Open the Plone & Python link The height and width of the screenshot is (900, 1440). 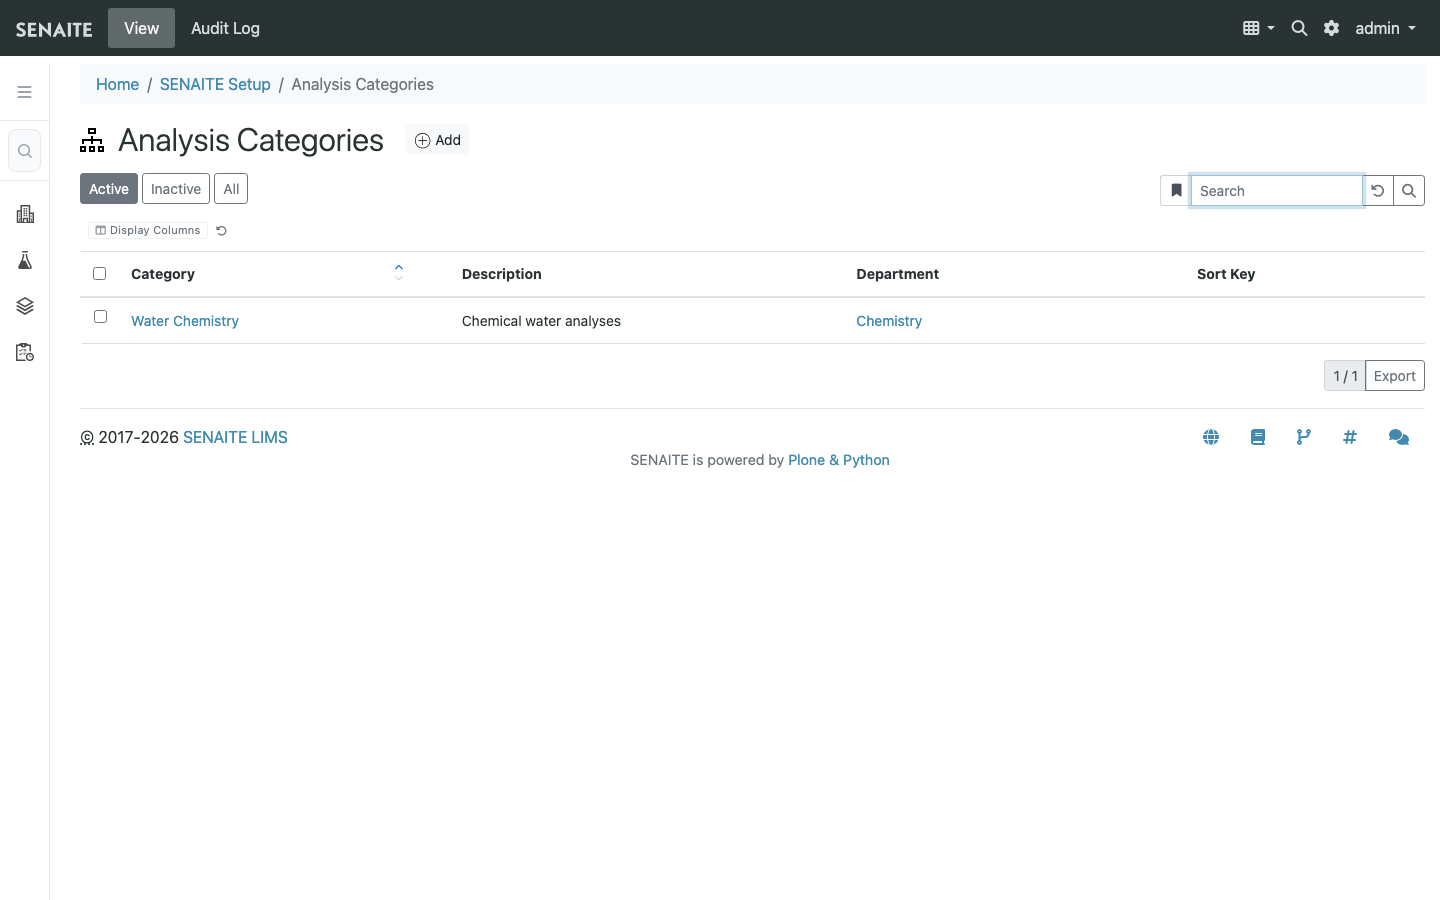(839, 460)
